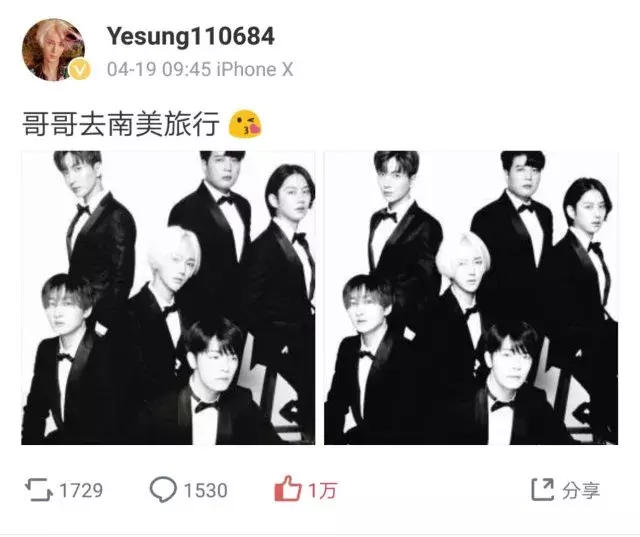Tap the kissing face emoji in post
640x537 pixels.
(245, 124)
